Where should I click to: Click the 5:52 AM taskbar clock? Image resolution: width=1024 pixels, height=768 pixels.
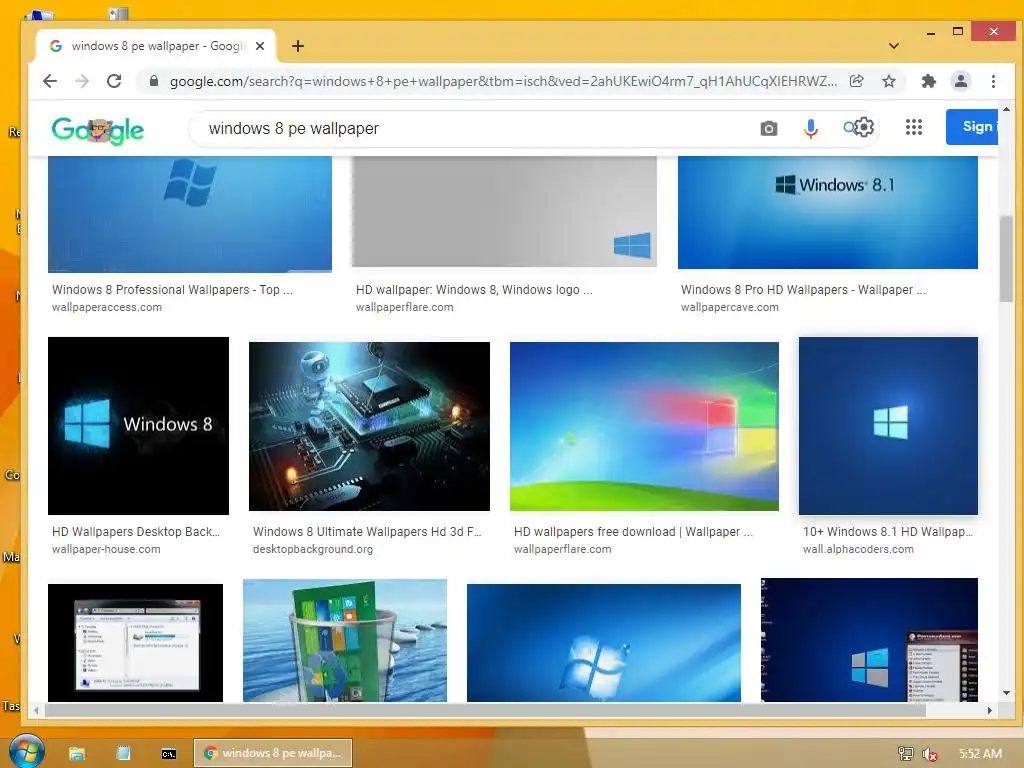[x=980, y=754]
